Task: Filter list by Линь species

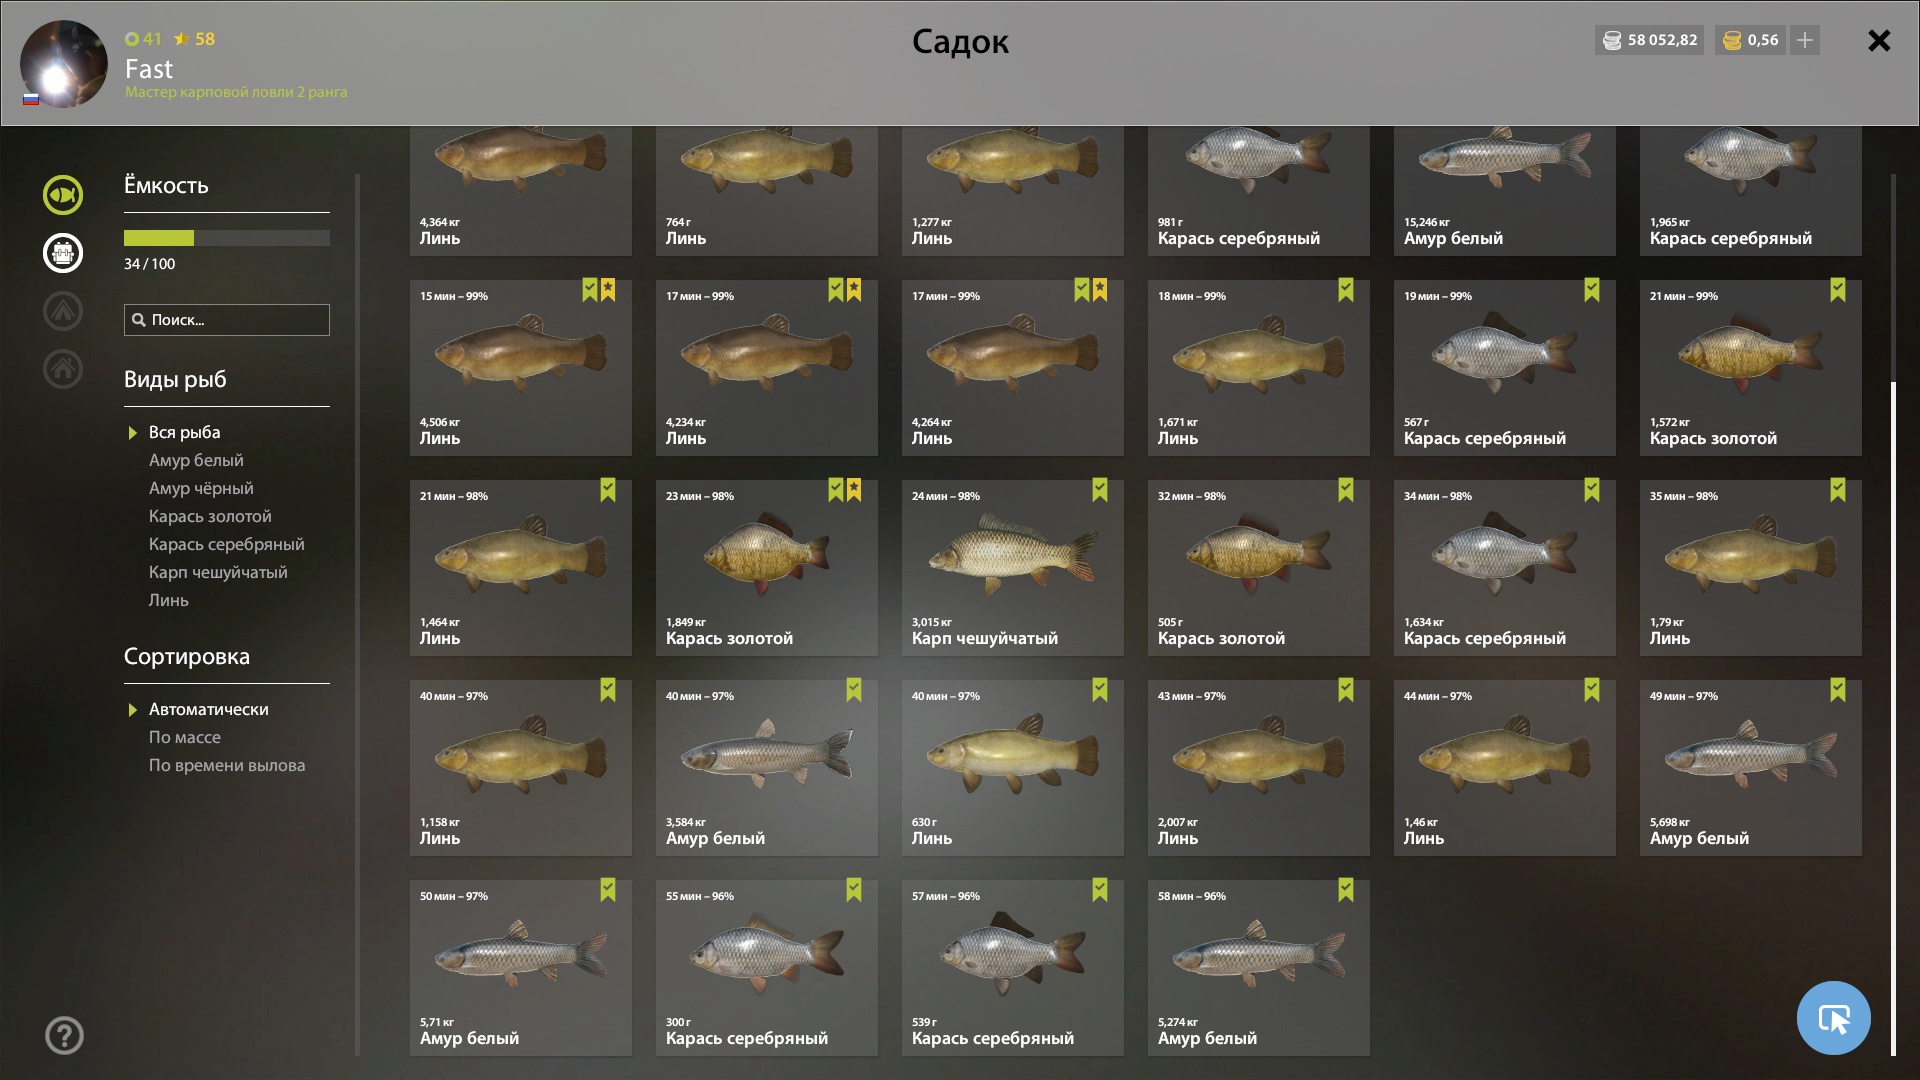Action: [168, 600]
